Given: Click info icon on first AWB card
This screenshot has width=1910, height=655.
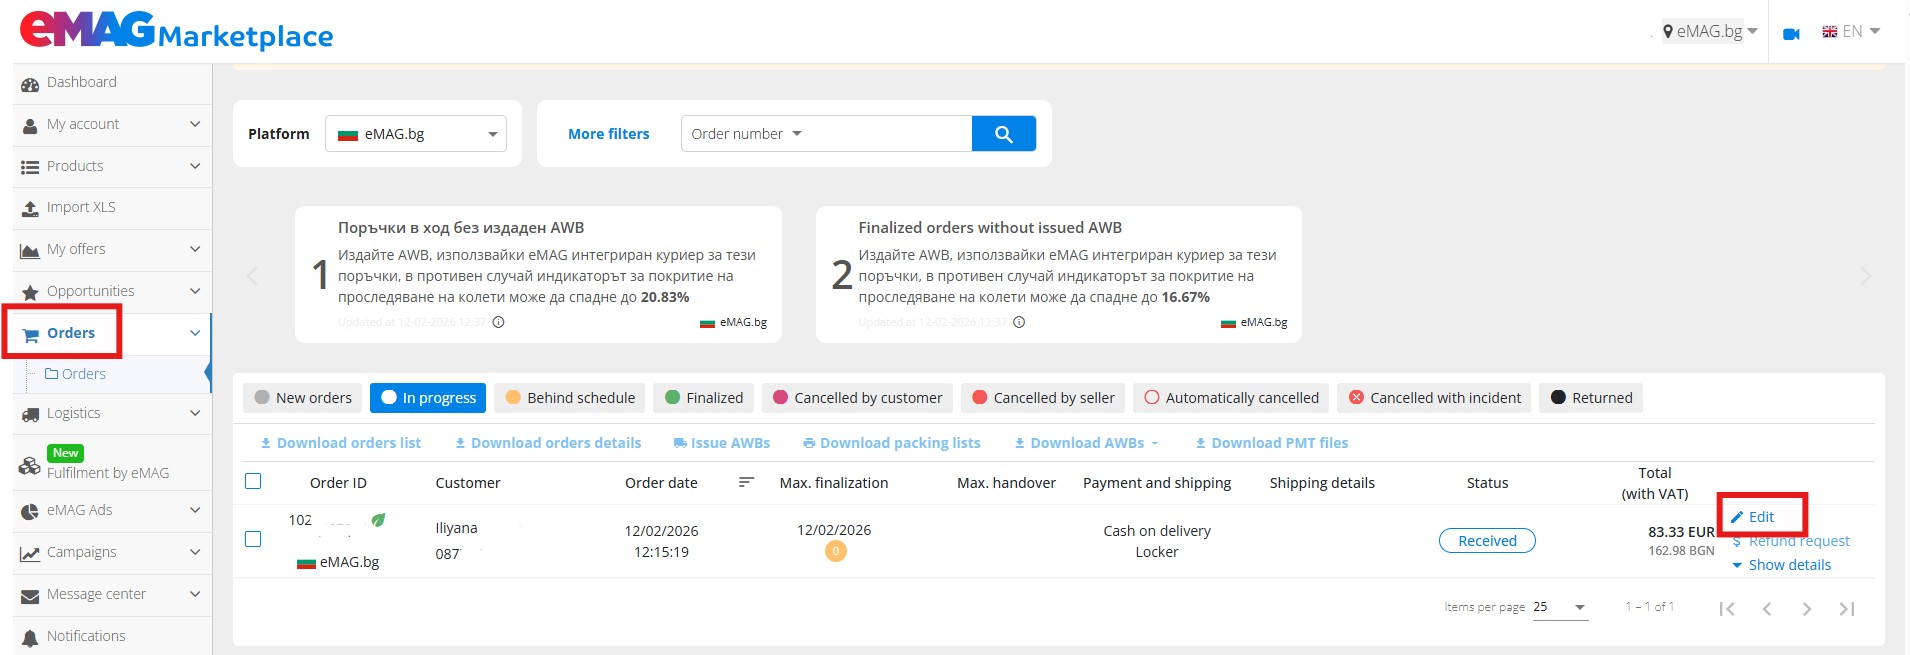Looking at the screenshot, I should tap(498, 322).
